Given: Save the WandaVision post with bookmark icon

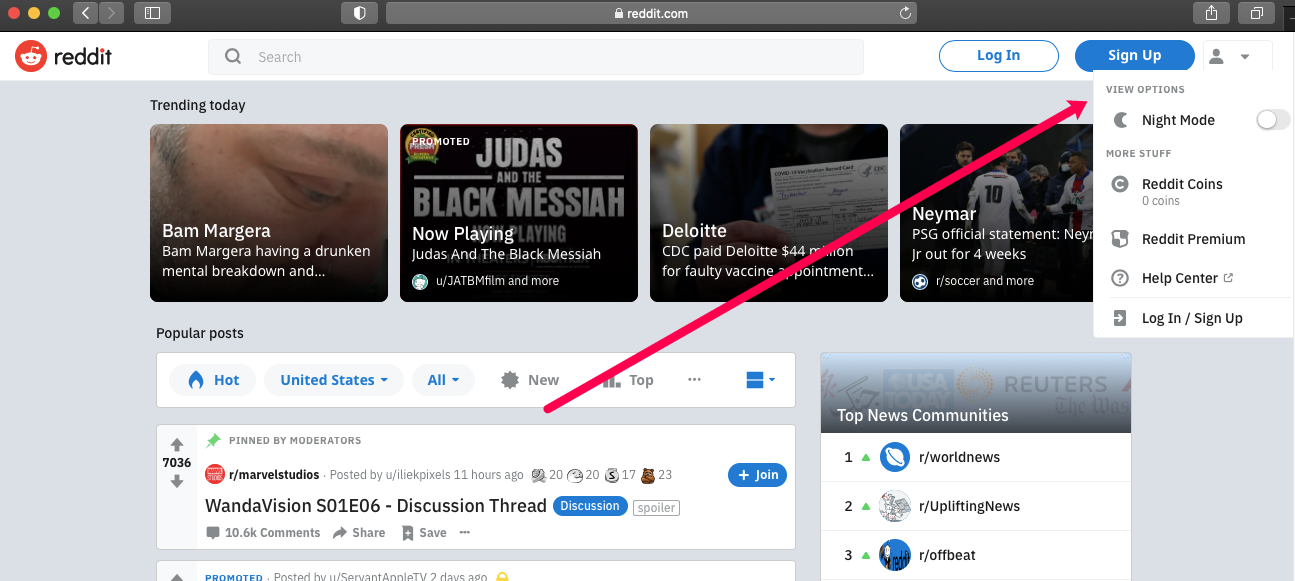Looking at the screenshot, I should click(x=408, y=532).
